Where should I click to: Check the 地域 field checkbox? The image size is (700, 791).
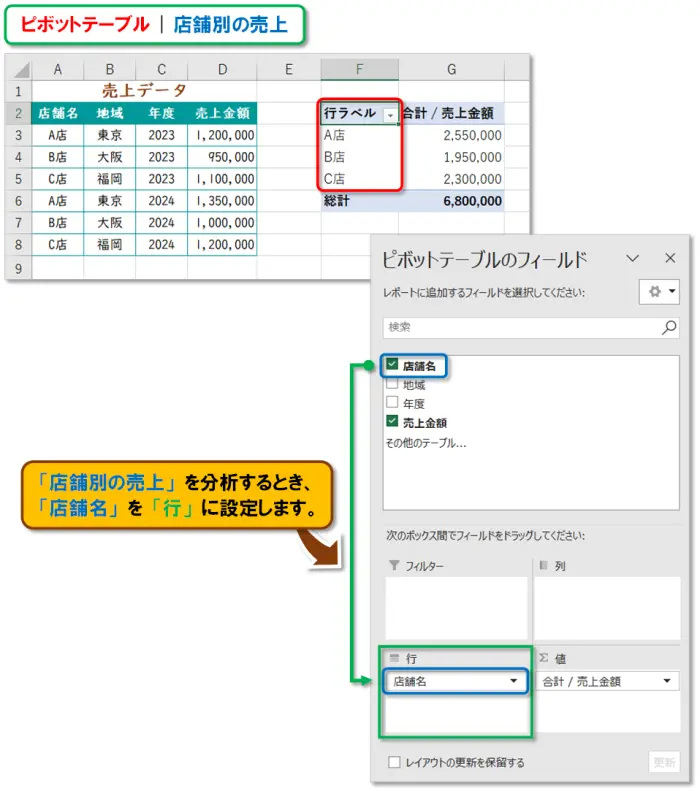click(x=392, y=383)
